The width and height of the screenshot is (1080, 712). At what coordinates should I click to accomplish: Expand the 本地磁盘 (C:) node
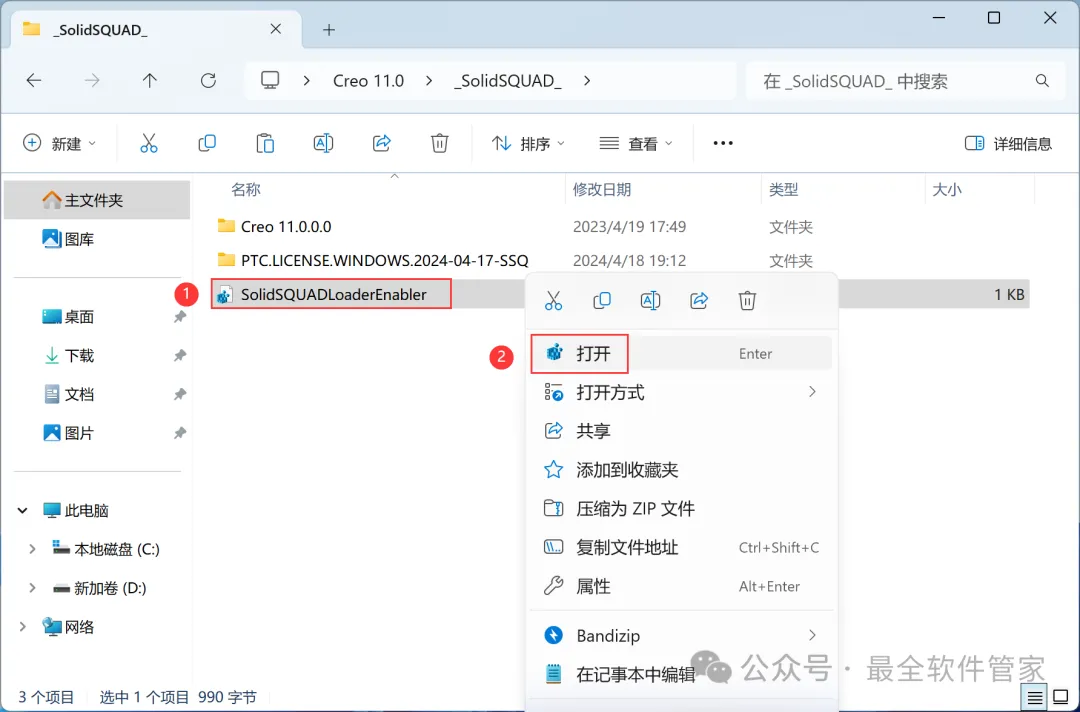click(x=32, y=549)
